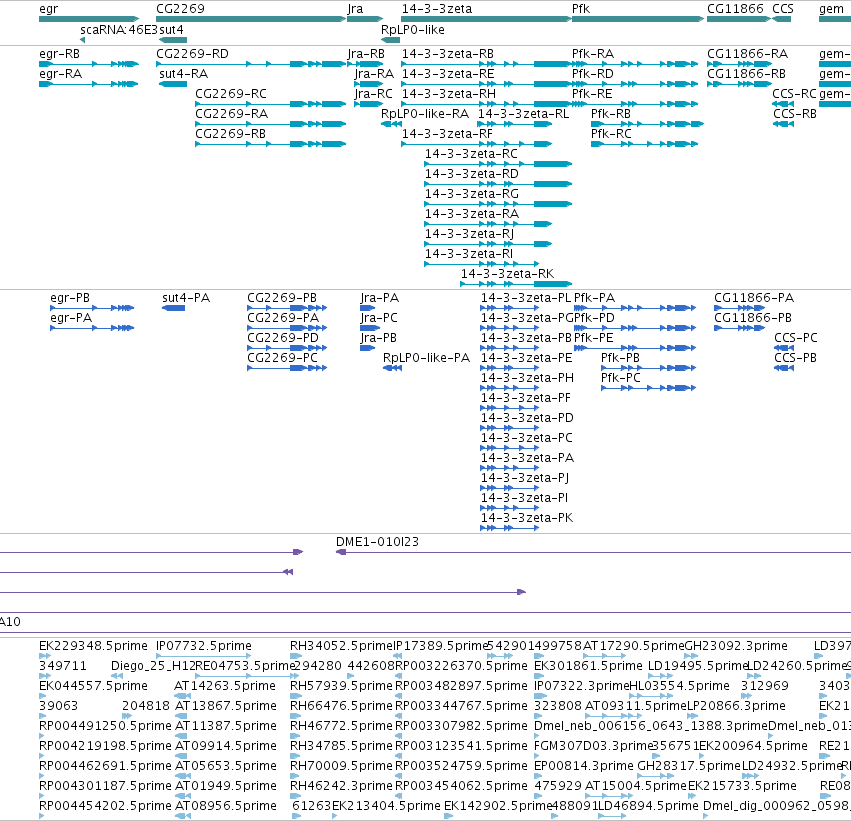This screenshot has width=851, height=821.
Task: Select CDS 14-3-3zeta-PL
Action: coord(510,308)
